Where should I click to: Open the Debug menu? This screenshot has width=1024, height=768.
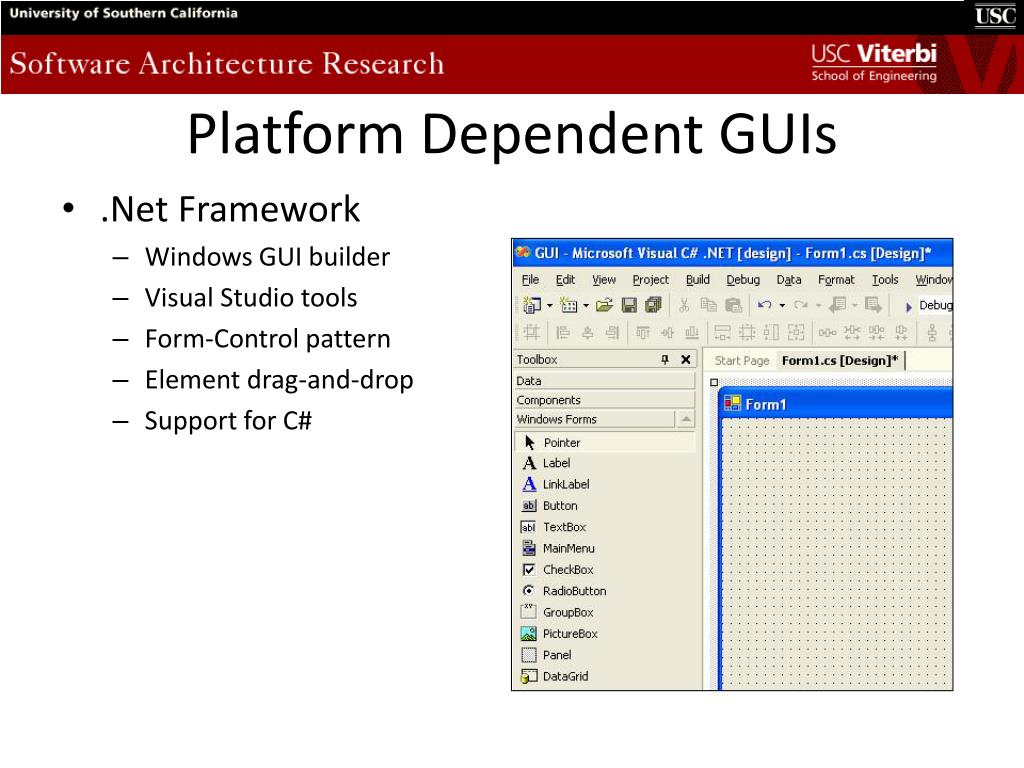click(x=743, y=280)
